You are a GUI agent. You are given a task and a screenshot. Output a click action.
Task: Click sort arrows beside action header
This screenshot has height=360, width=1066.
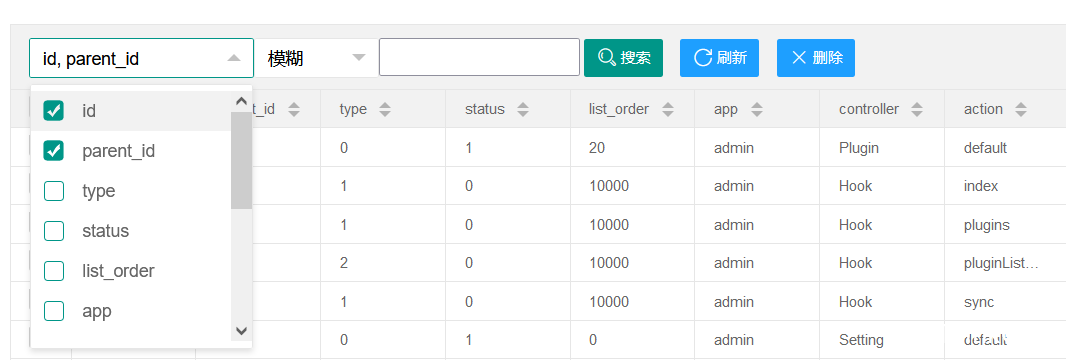click(x=1020, y=109)
